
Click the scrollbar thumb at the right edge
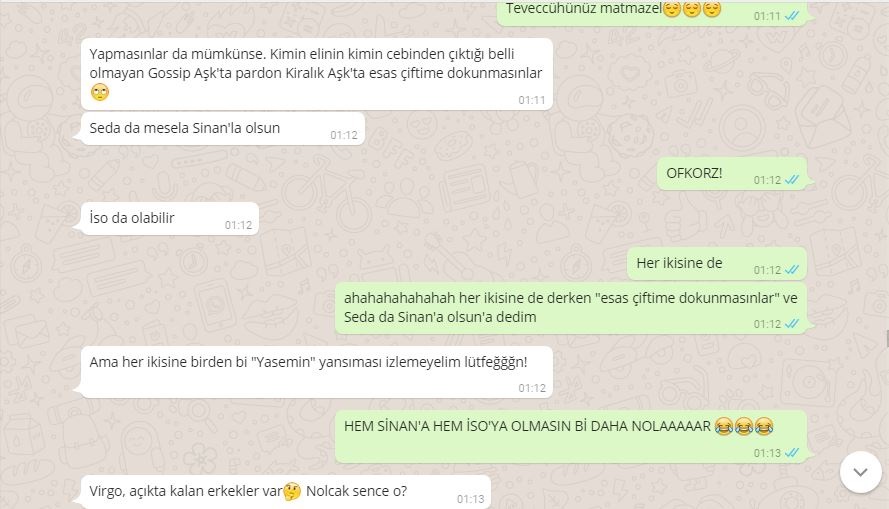pos(887,339)
